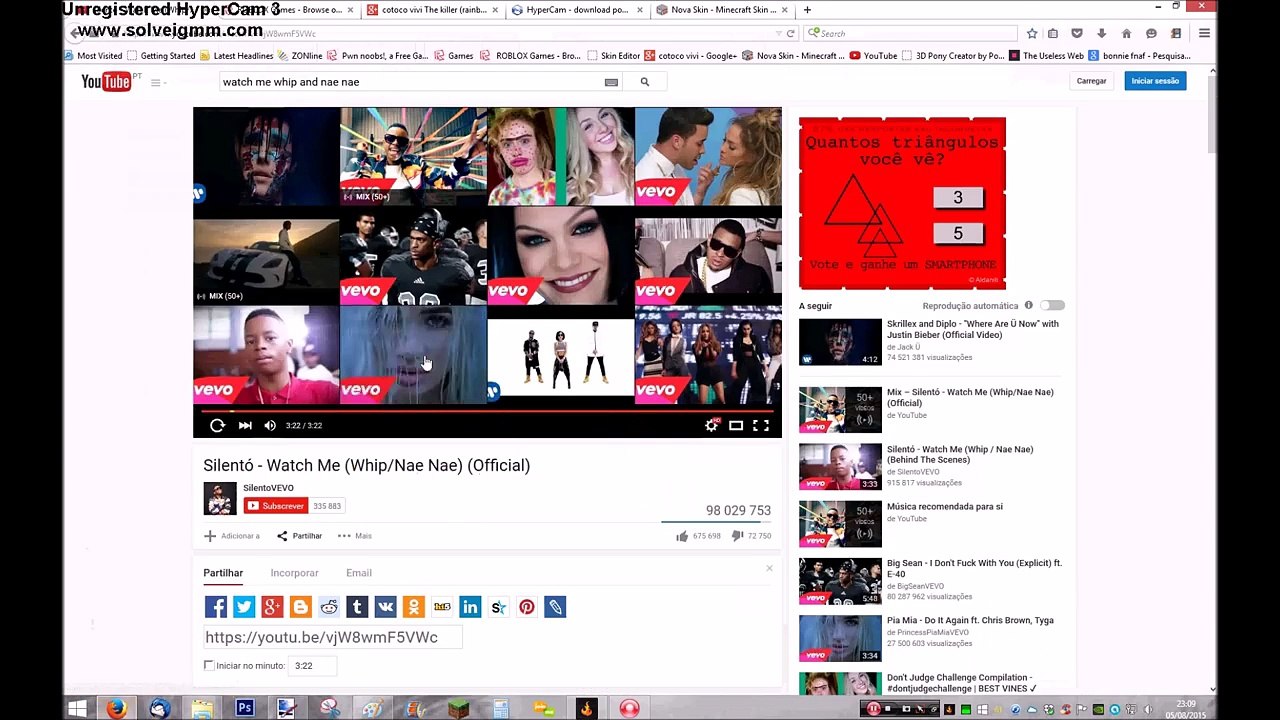Viewport: 1280px width, 720px height.
Task: Open the Windows Start menu
Action: pyautogui.click(x=77, y=709)
